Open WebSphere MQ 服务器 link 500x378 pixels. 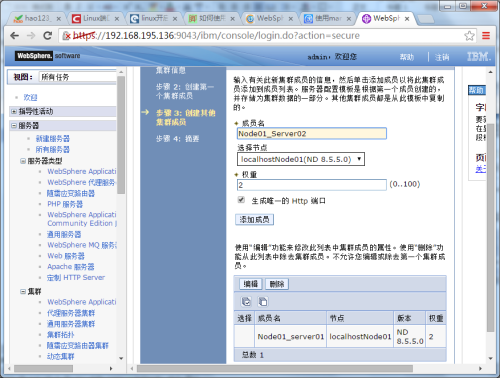click(82, 245)
